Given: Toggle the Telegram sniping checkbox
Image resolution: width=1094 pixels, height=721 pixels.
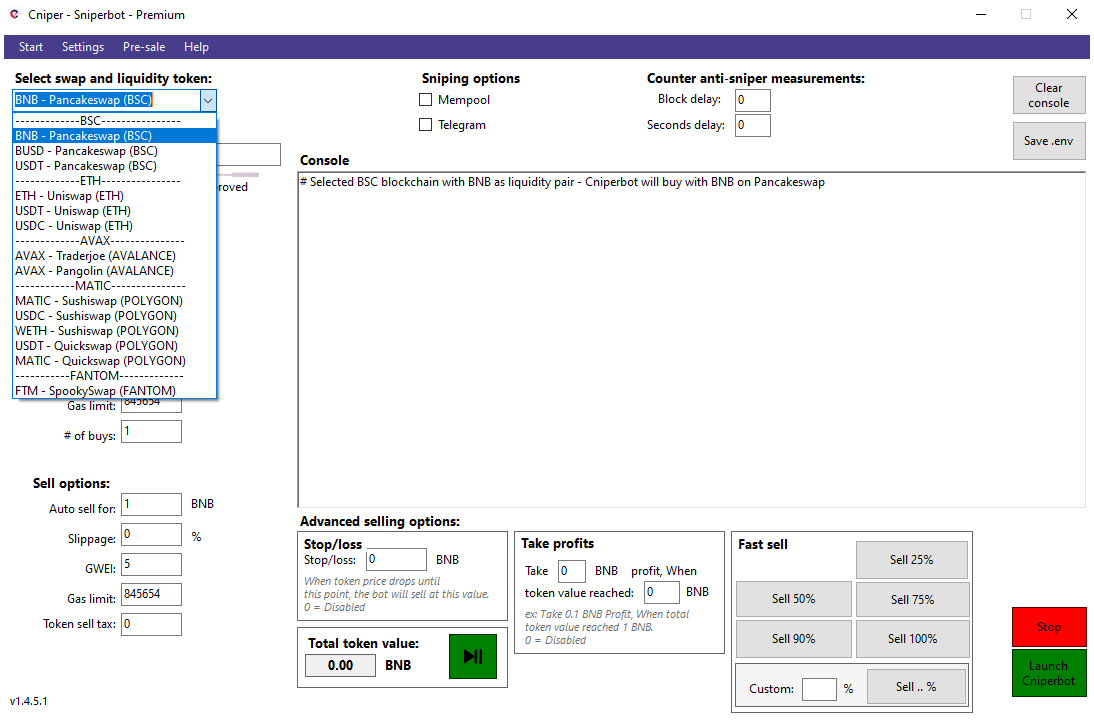Looking at the screenshot, I should [426, 125].
